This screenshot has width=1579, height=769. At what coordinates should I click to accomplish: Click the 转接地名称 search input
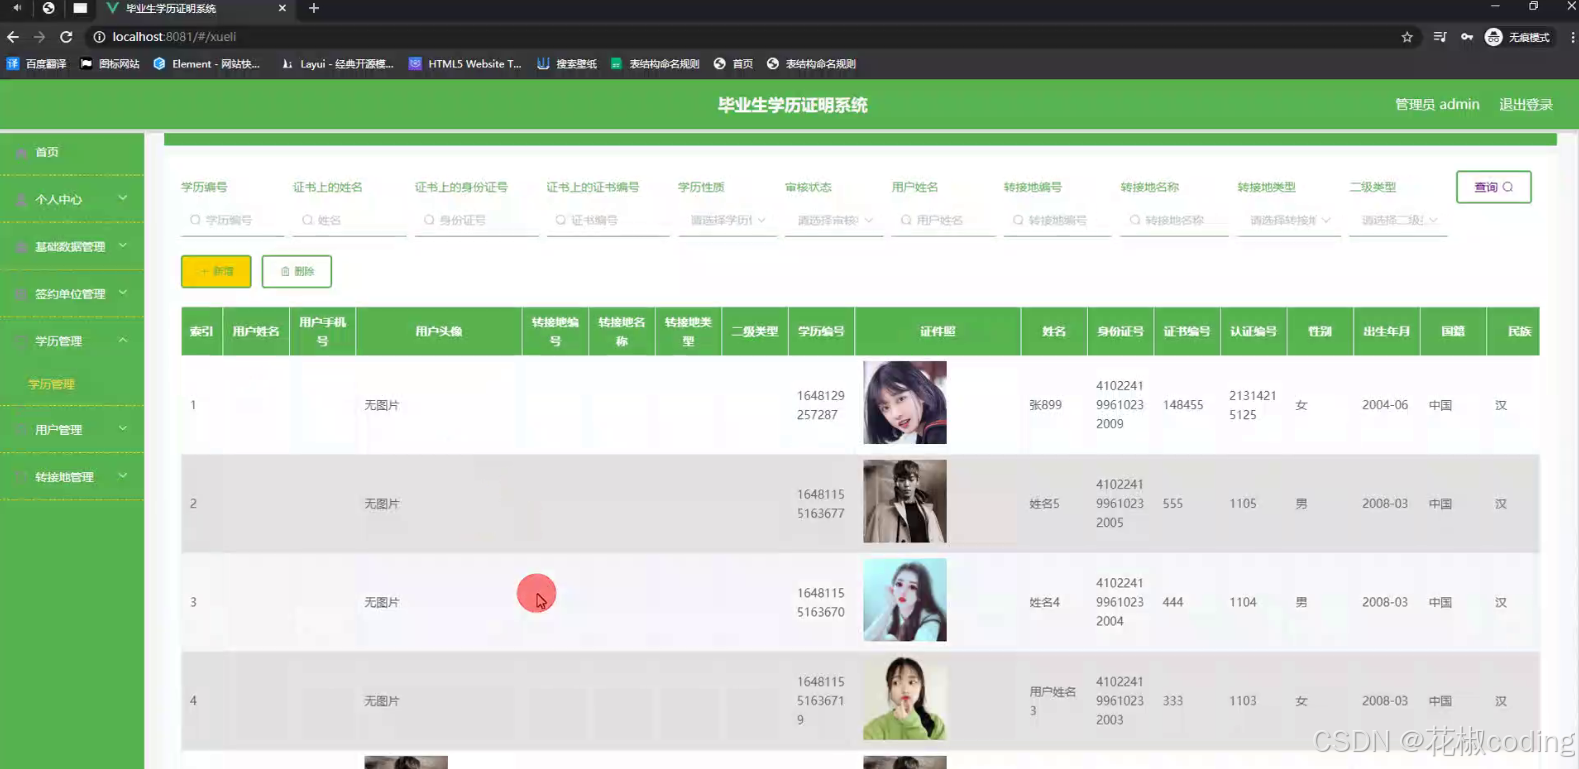tap(1174, 220)
